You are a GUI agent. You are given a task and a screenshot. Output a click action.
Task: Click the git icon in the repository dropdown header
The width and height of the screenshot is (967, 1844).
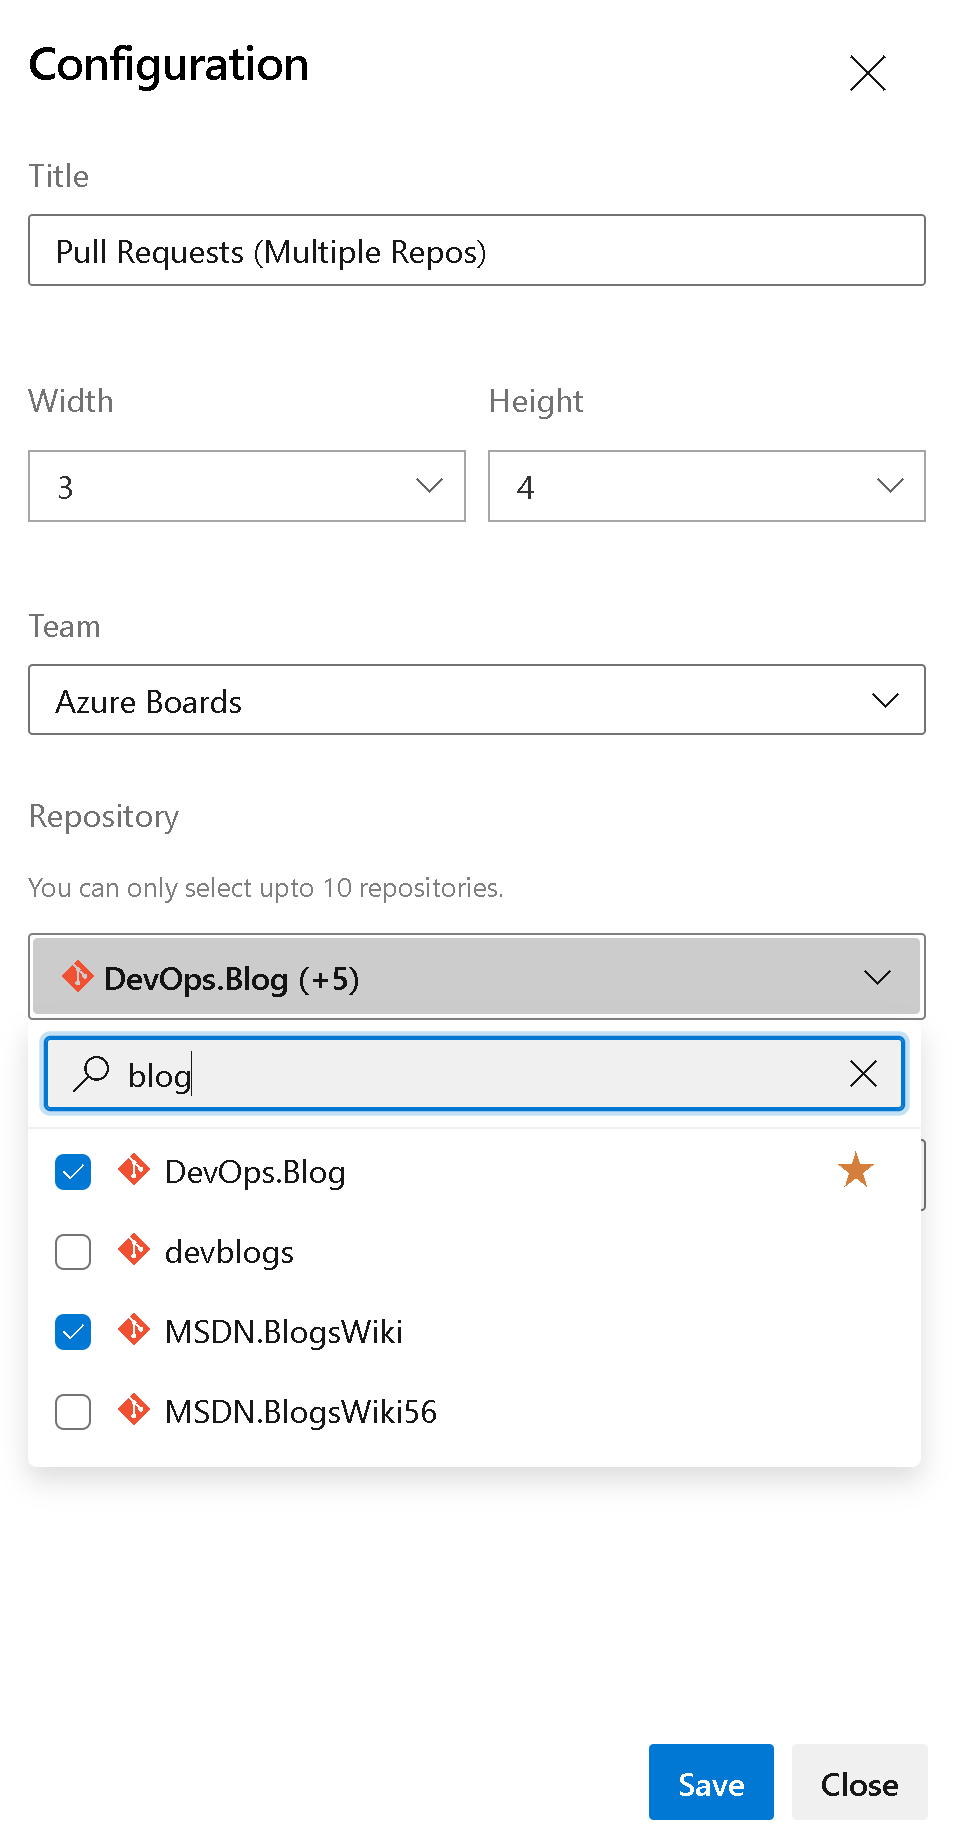78,976
